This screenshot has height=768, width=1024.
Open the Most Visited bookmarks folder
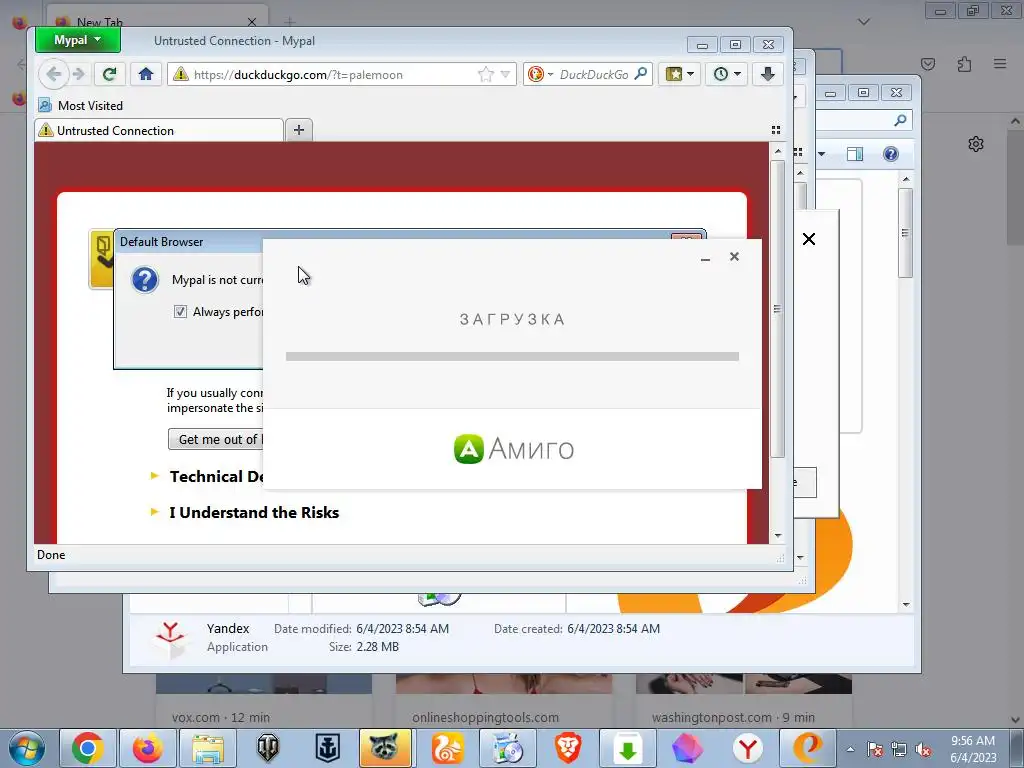click(x=80, y=105)
